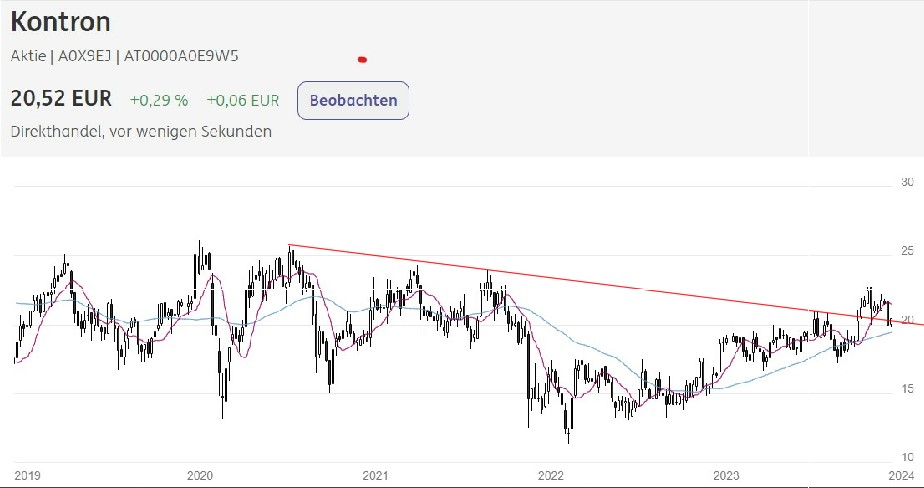Screen dimensions: 924x488
Task: Click the 2023 x-axis label
Action: (x=727, y=475)
